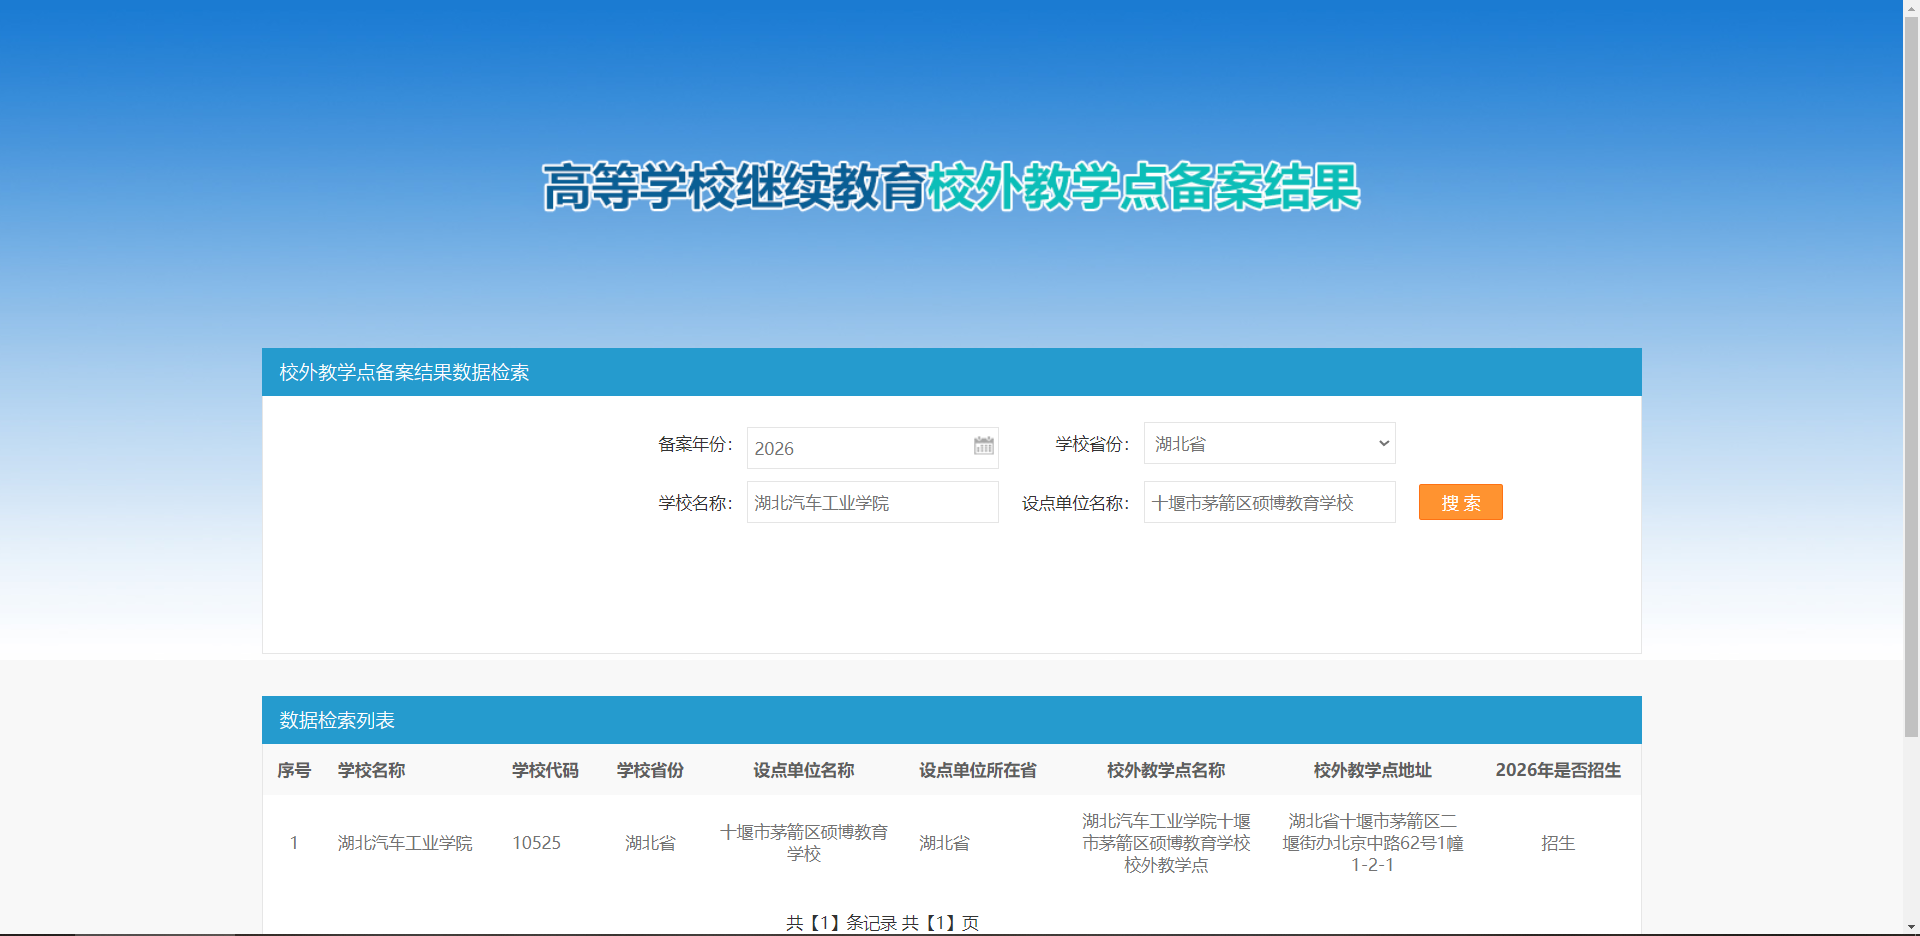Click the 设点单位名称 column header
The image size is (1920, 936).
tap(804, 770)
